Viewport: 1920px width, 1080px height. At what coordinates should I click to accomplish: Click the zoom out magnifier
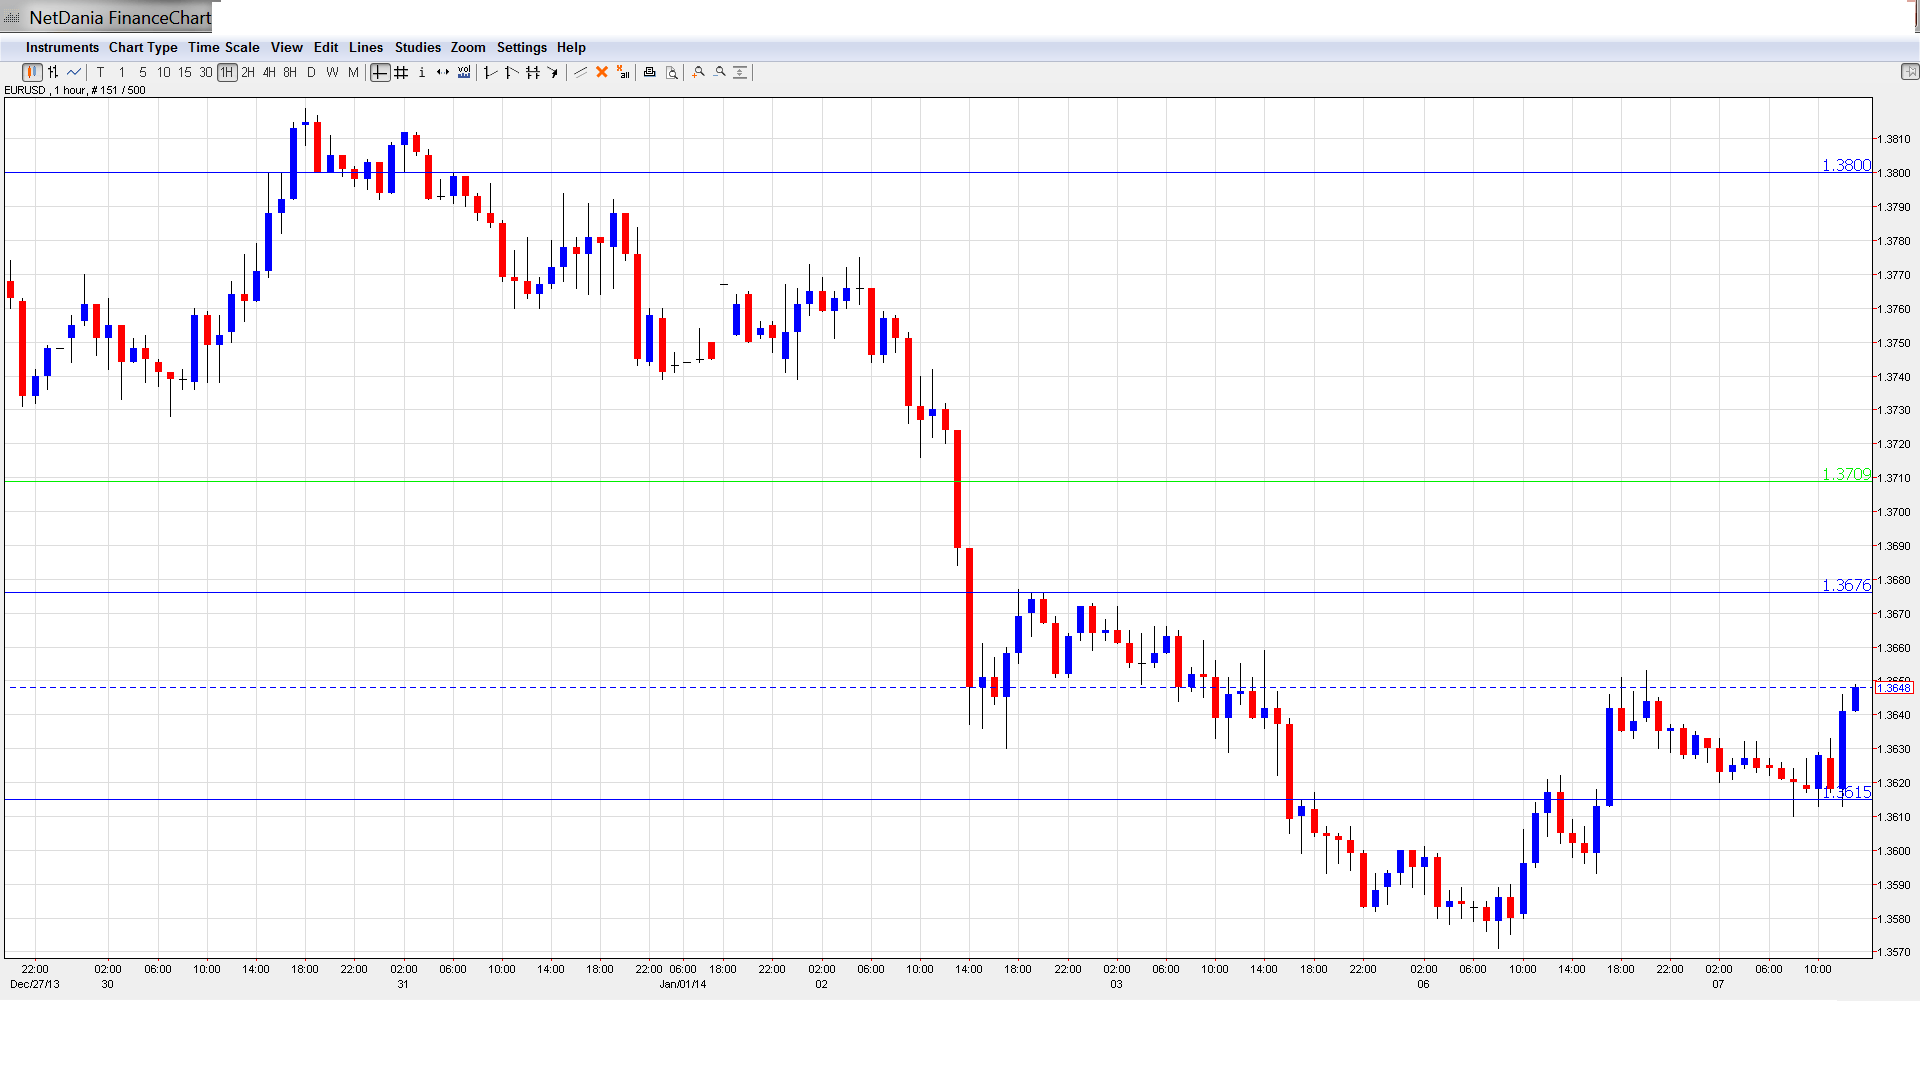click(720, 72)
